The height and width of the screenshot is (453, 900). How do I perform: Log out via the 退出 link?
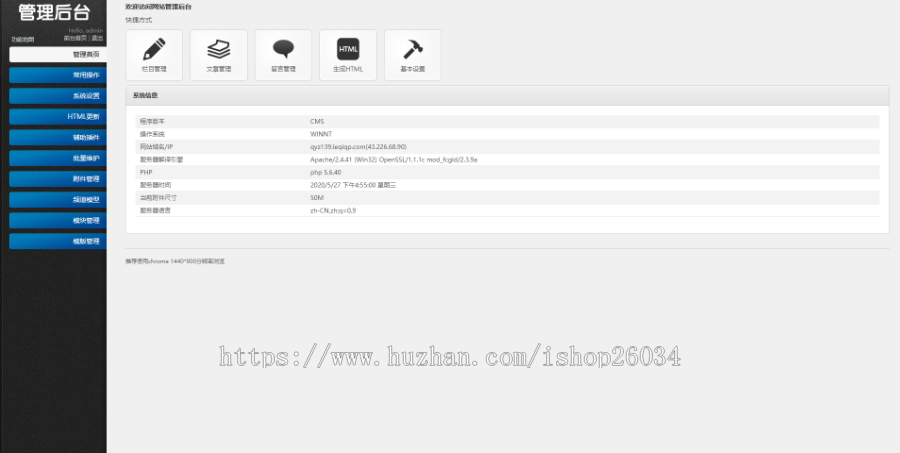(98, 38)
